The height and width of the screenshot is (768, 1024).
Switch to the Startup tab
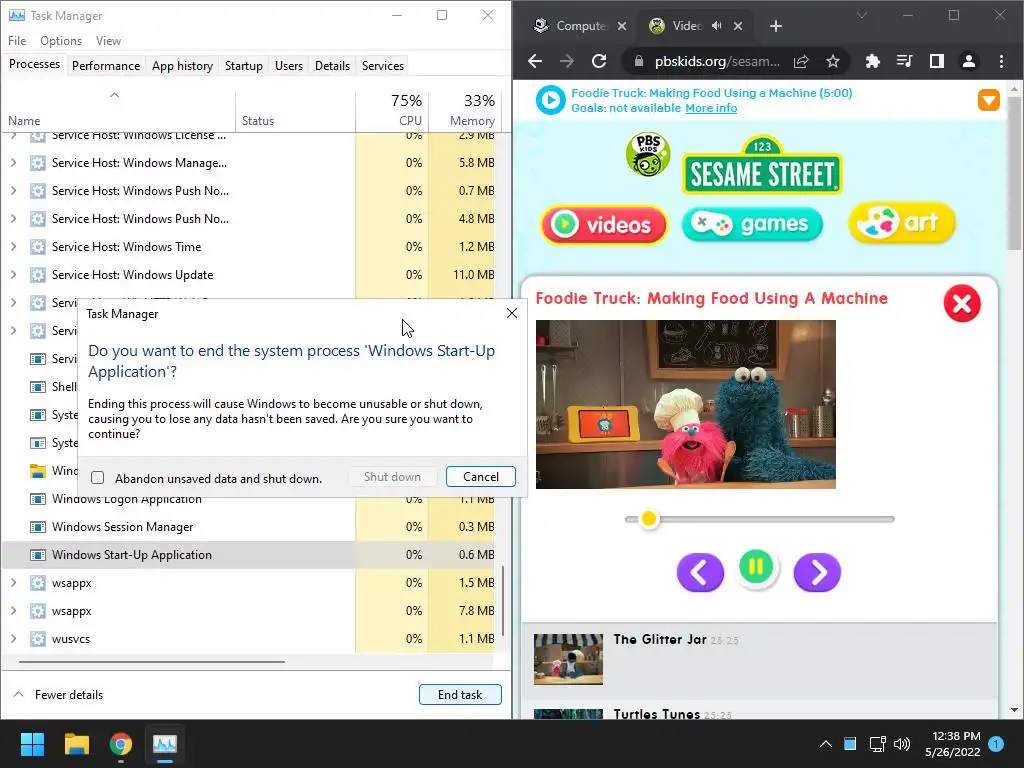click(244, 65)
